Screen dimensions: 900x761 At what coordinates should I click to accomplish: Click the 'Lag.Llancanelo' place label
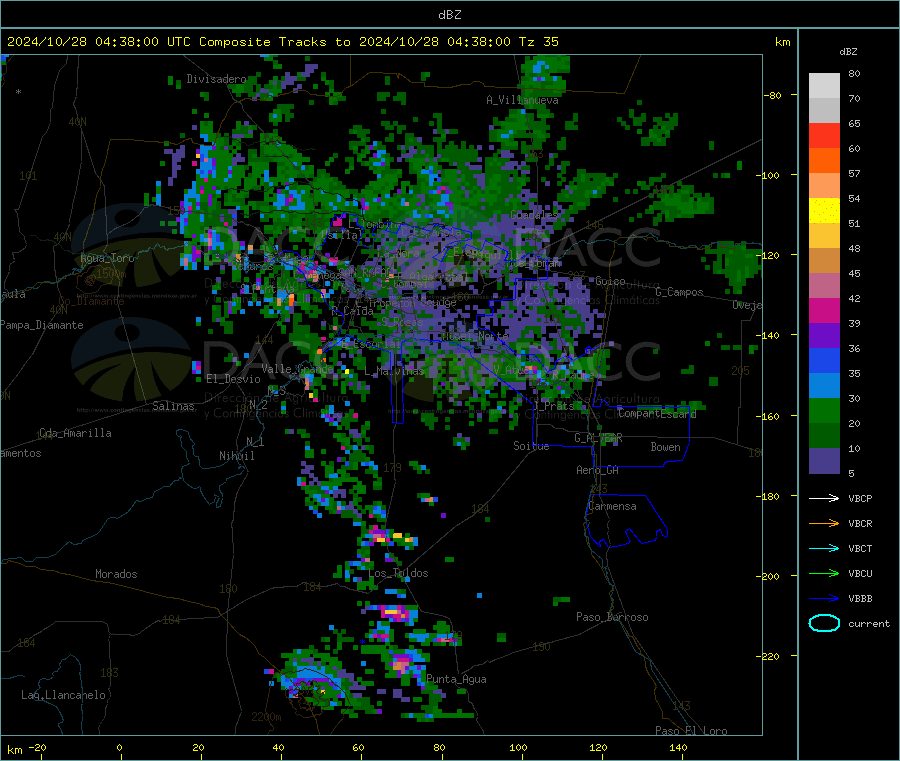pyautogui.click(x=63, y=695)
